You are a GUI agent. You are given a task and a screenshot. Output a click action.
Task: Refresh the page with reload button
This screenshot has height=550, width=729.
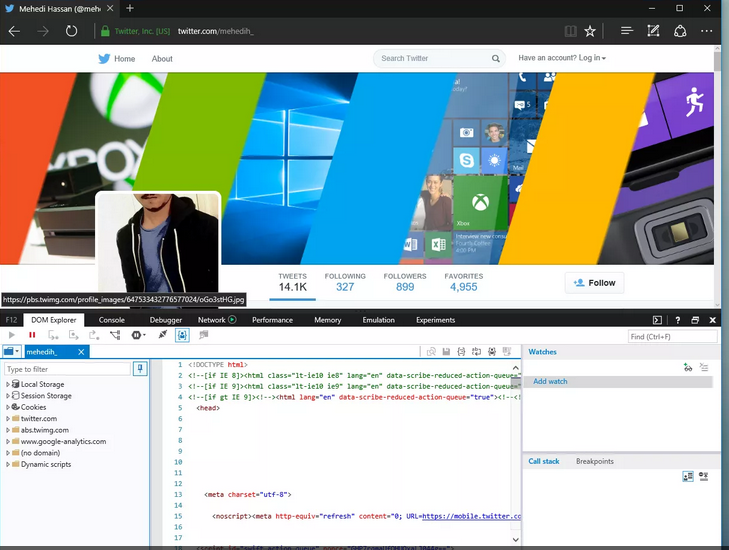[x=71, y=31]
